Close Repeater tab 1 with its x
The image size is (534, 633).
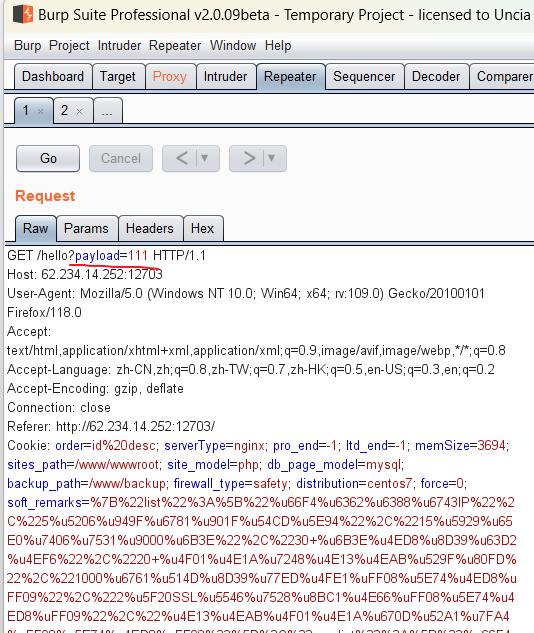tap(40, 111)
